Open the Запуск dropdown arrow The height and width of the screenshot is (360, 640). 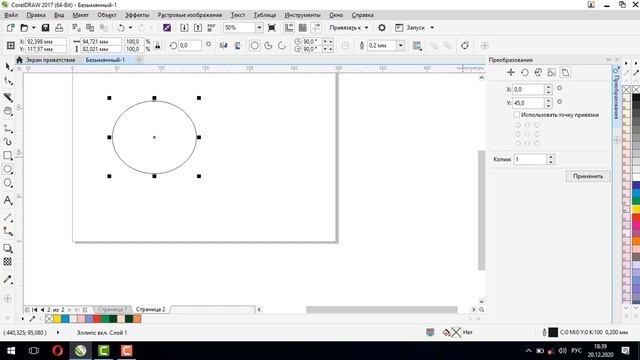432,28
